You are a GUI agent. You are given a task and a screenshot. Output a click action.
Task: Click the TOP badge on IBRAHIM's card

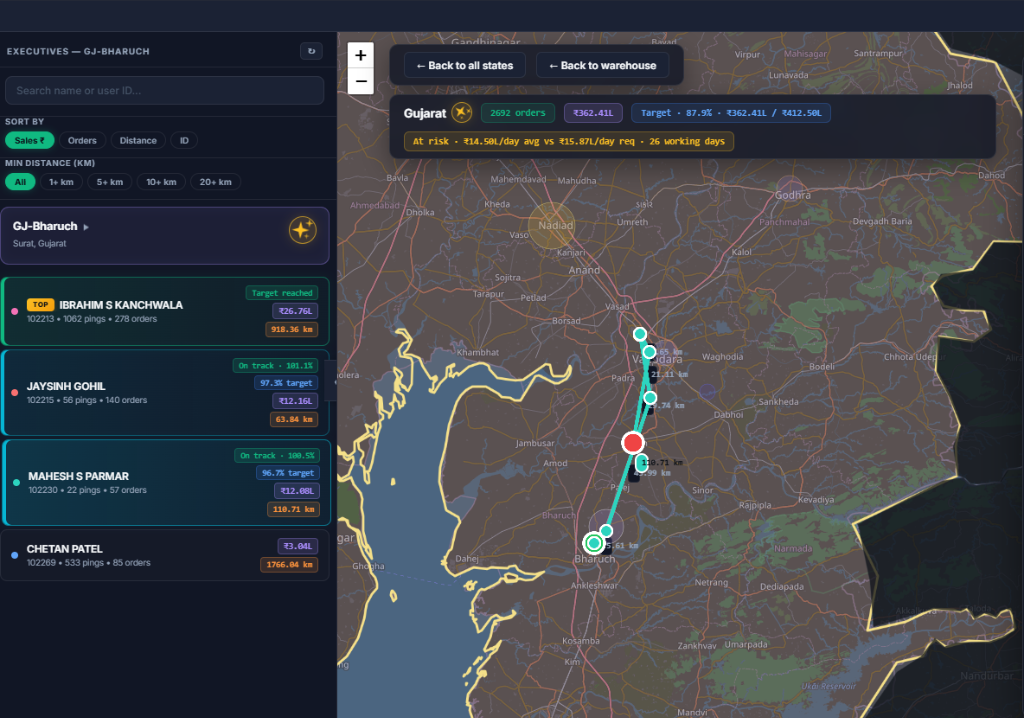pos(40,304)
